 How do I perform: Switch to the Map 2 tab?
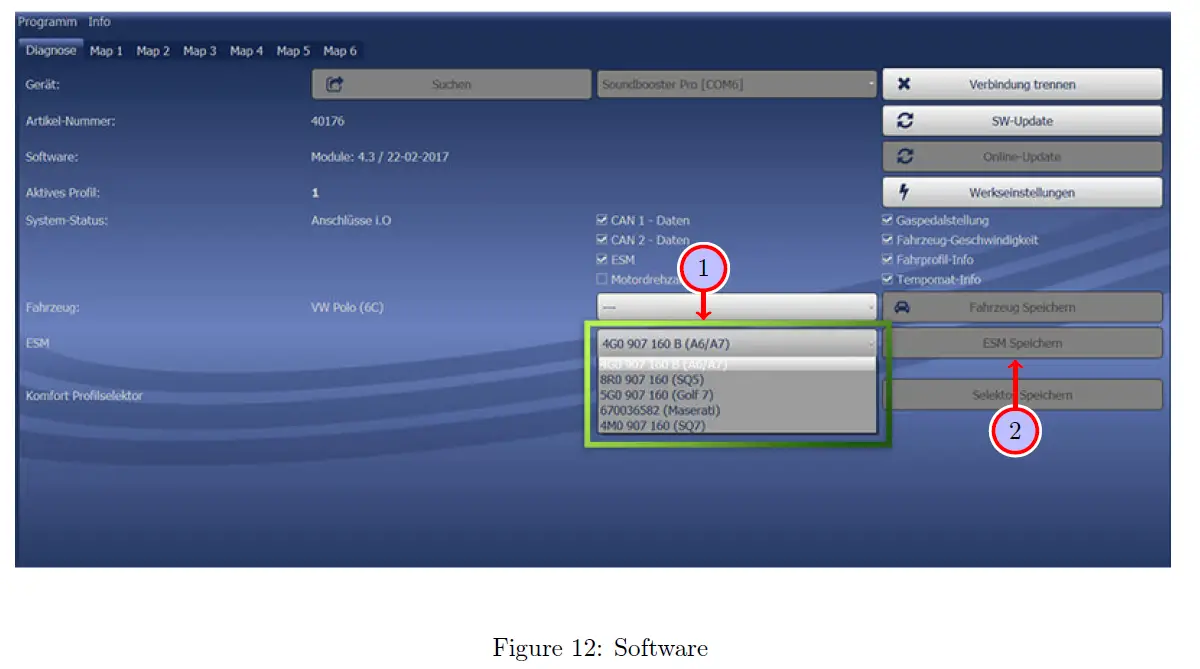[x=153, y=51]
